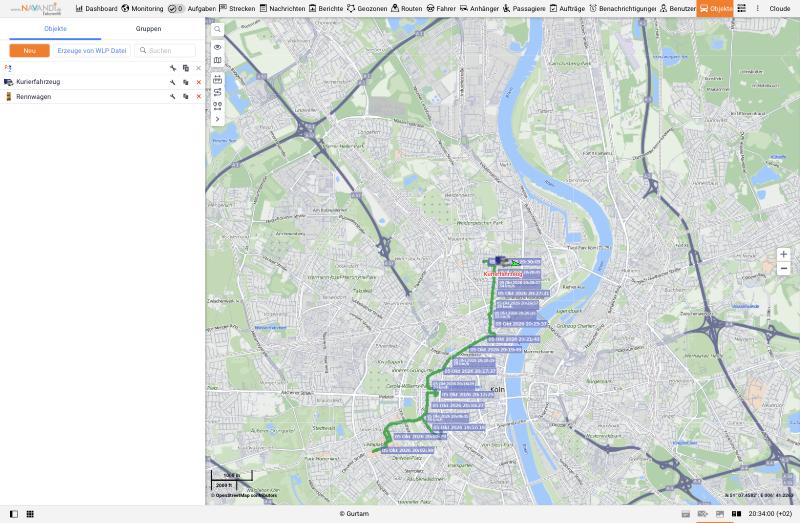This screenshot has width=800, height=523.
Task: Click the Kurierfahrzeug truck icon in list
Action: (x=8, y=82)
